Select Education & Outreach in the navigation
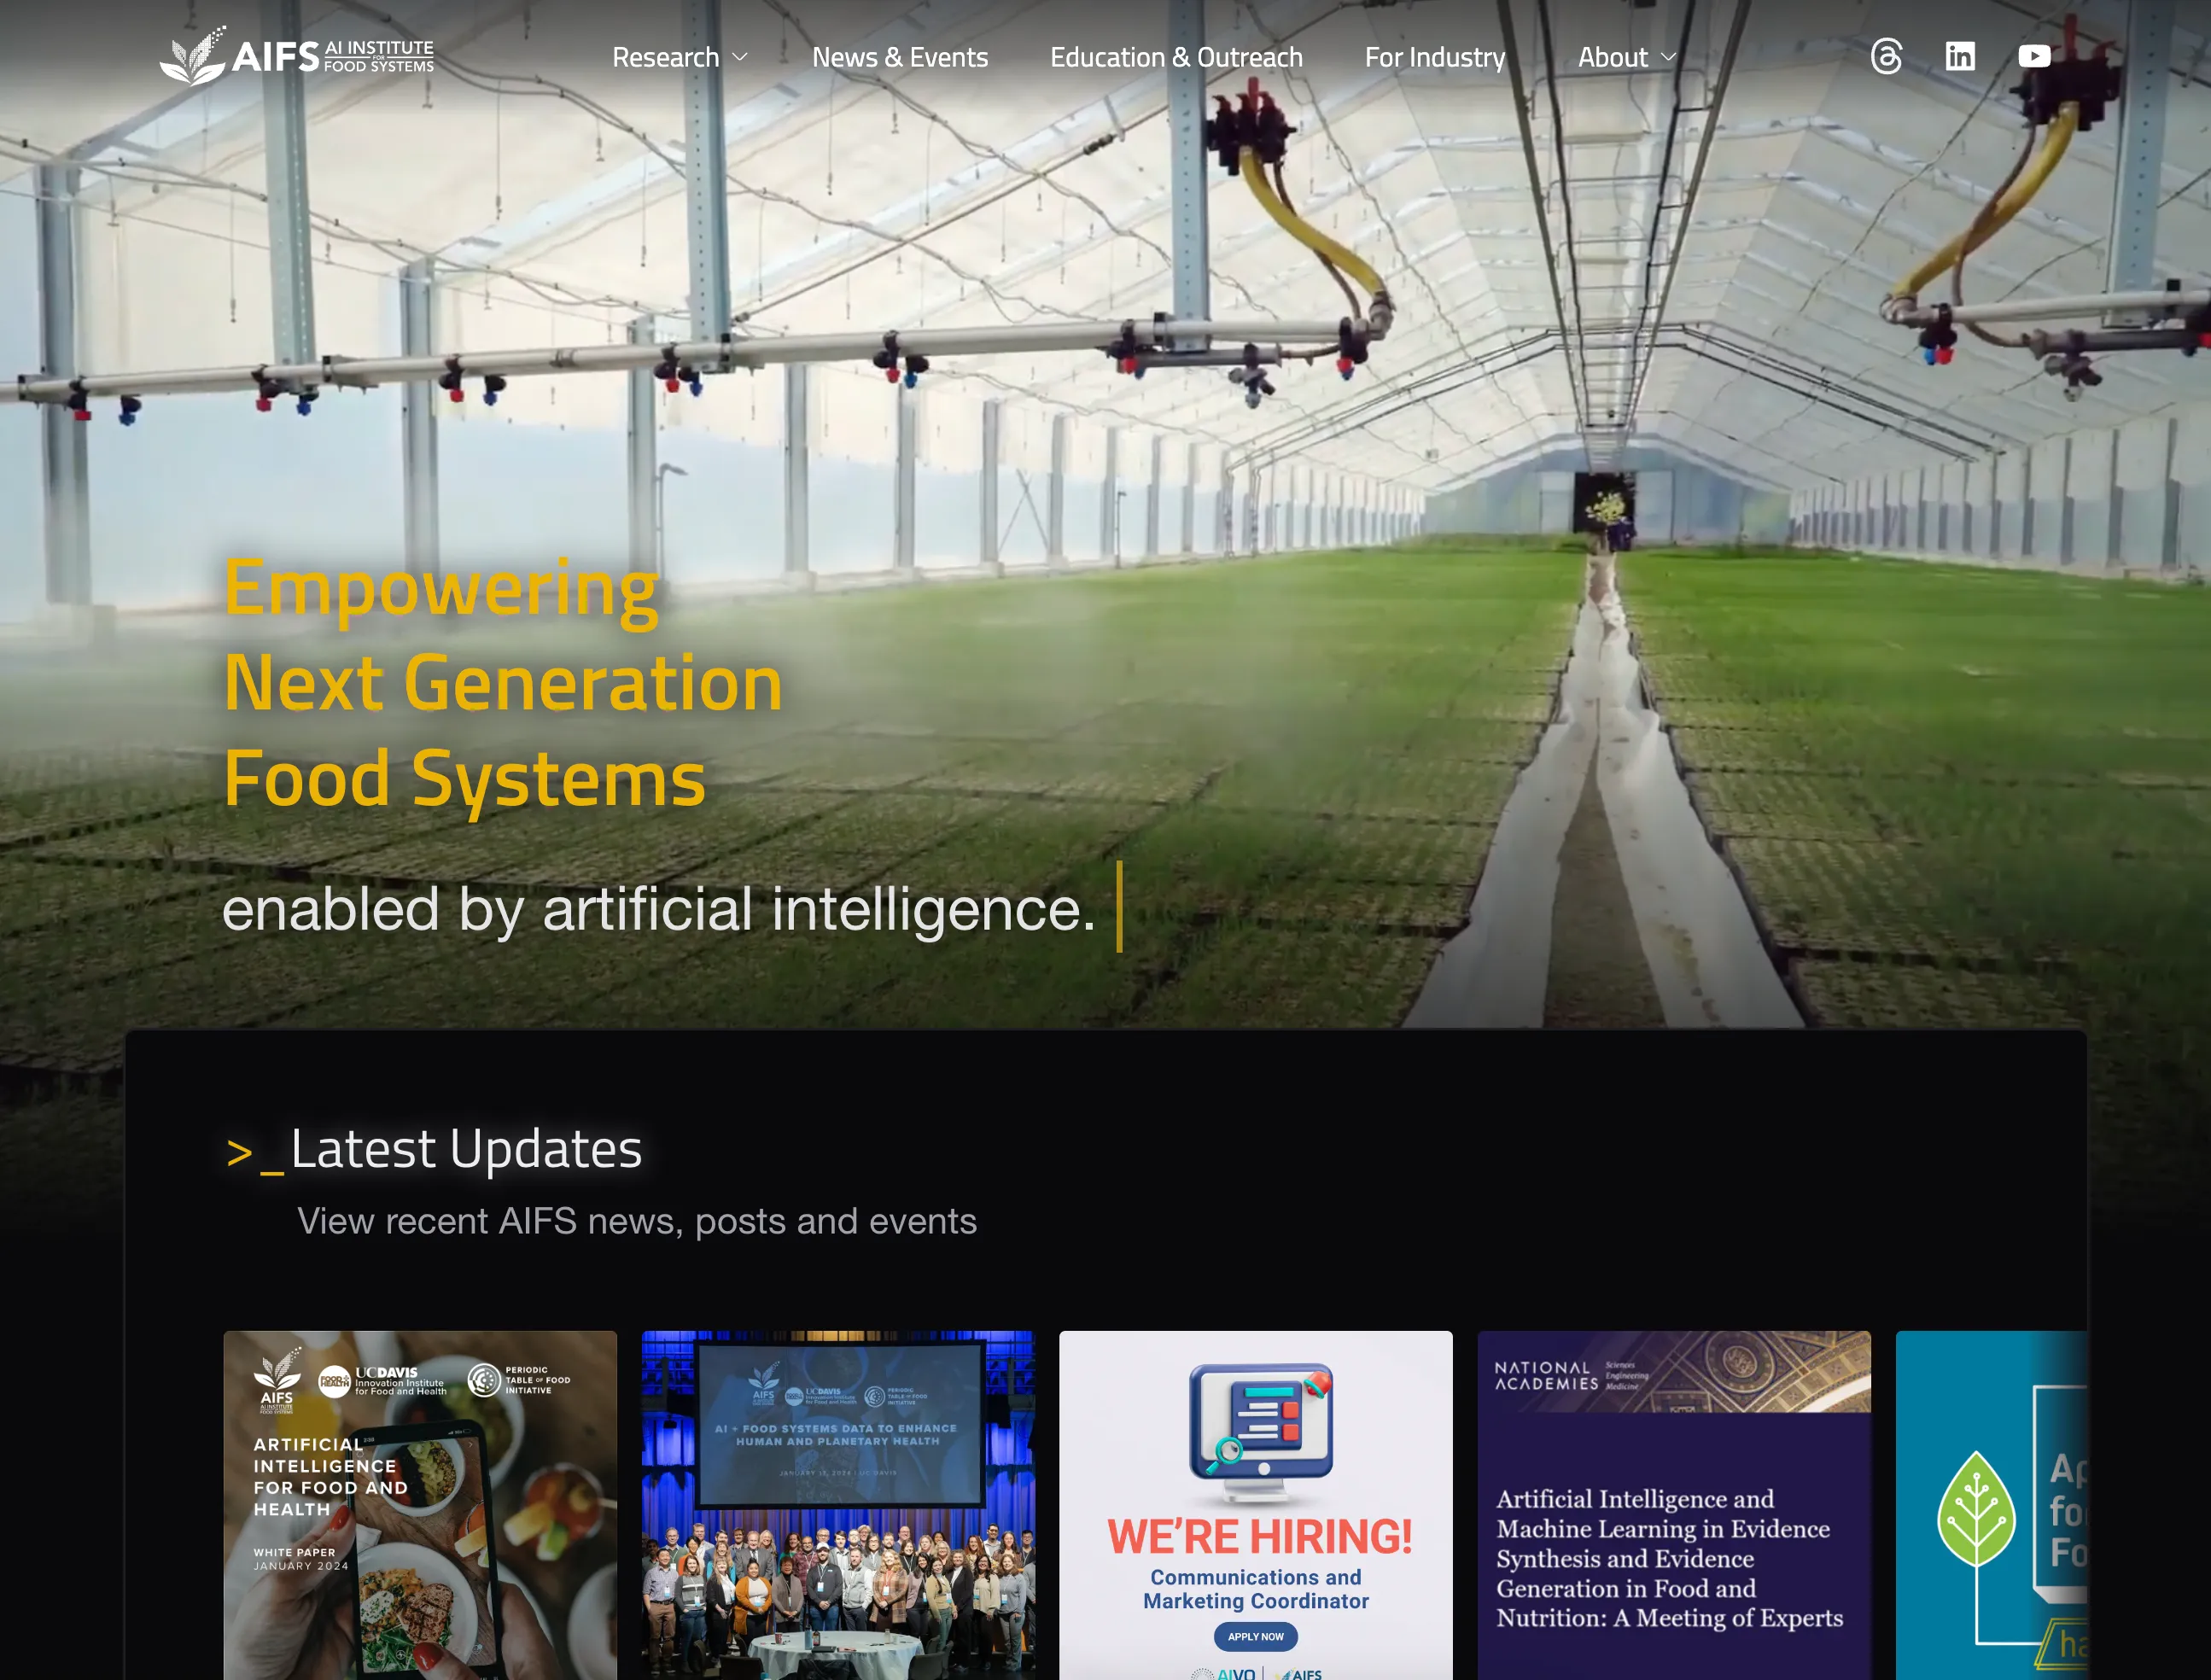Viewport: 2211px width, 1680px height. coord(1177,57)
